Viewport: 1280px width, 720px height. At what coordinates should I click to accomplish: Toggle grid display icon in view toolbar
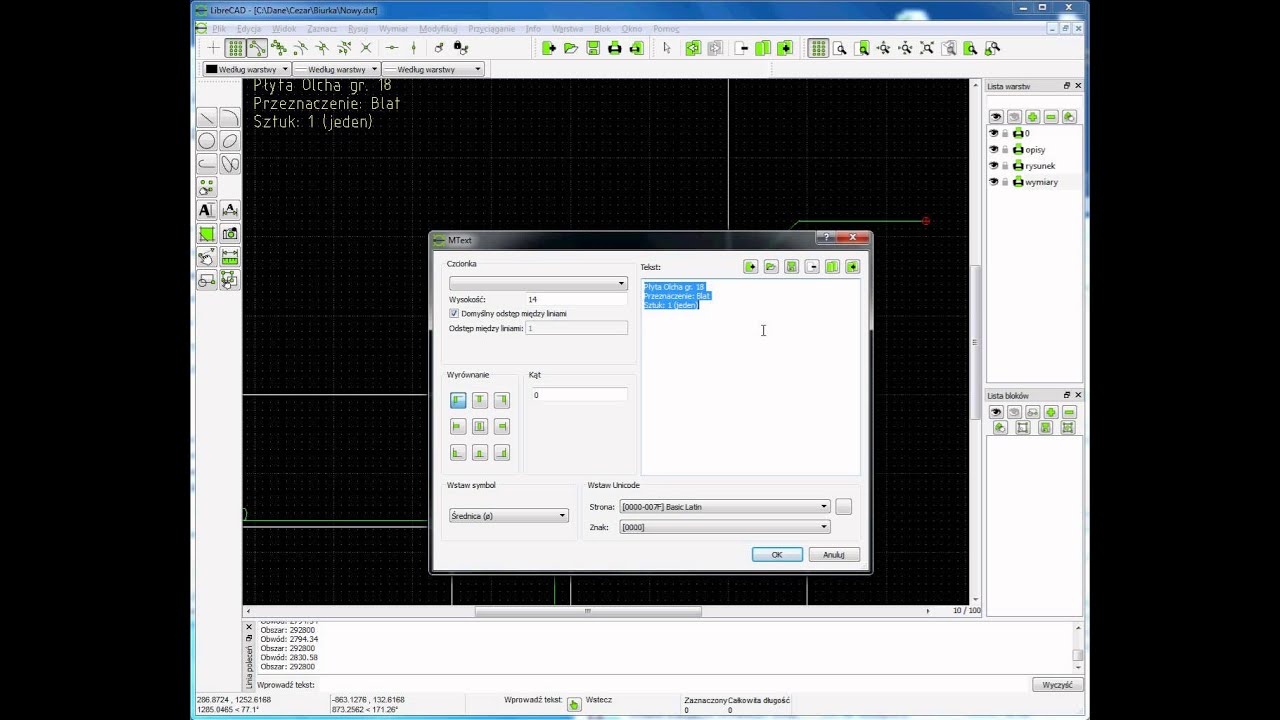818,48
